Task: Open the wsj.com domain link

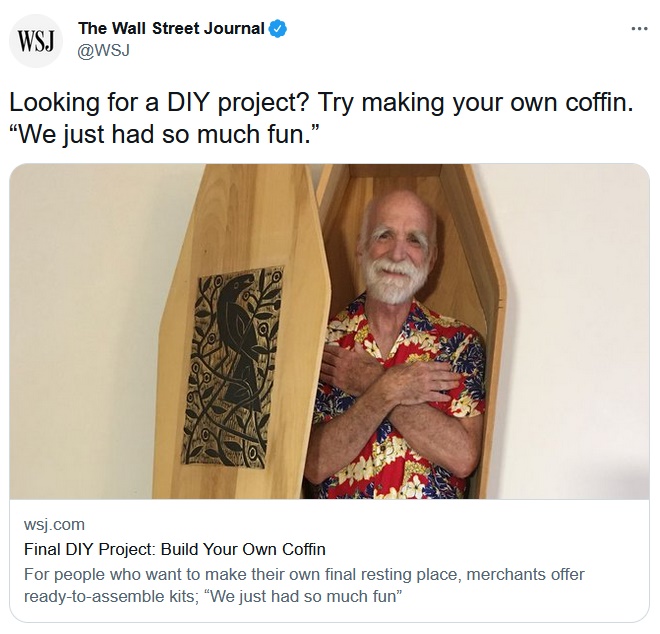Action: coord(53,525)
